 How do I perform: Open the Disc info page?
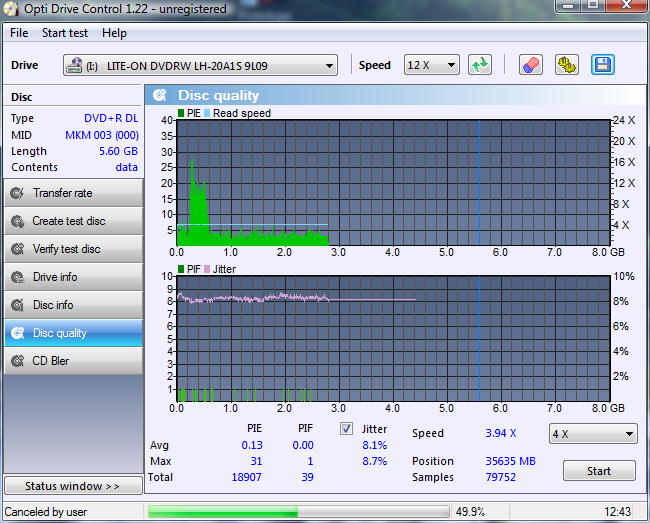(x=73, y=305)
